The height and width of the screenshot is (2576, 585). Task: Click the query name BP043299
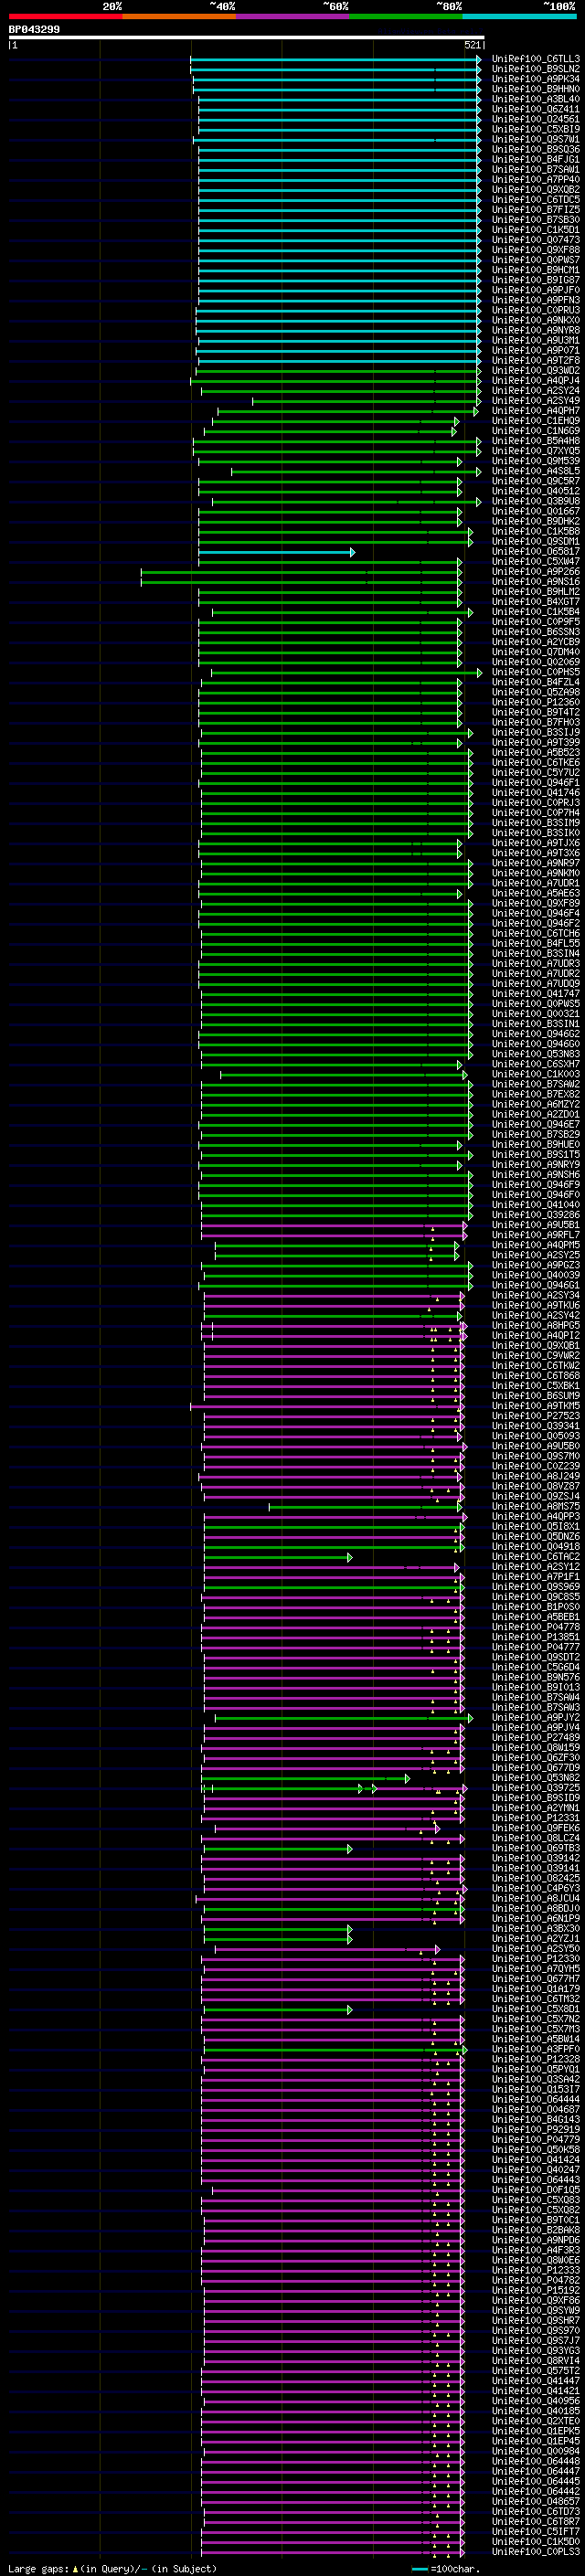34,30
